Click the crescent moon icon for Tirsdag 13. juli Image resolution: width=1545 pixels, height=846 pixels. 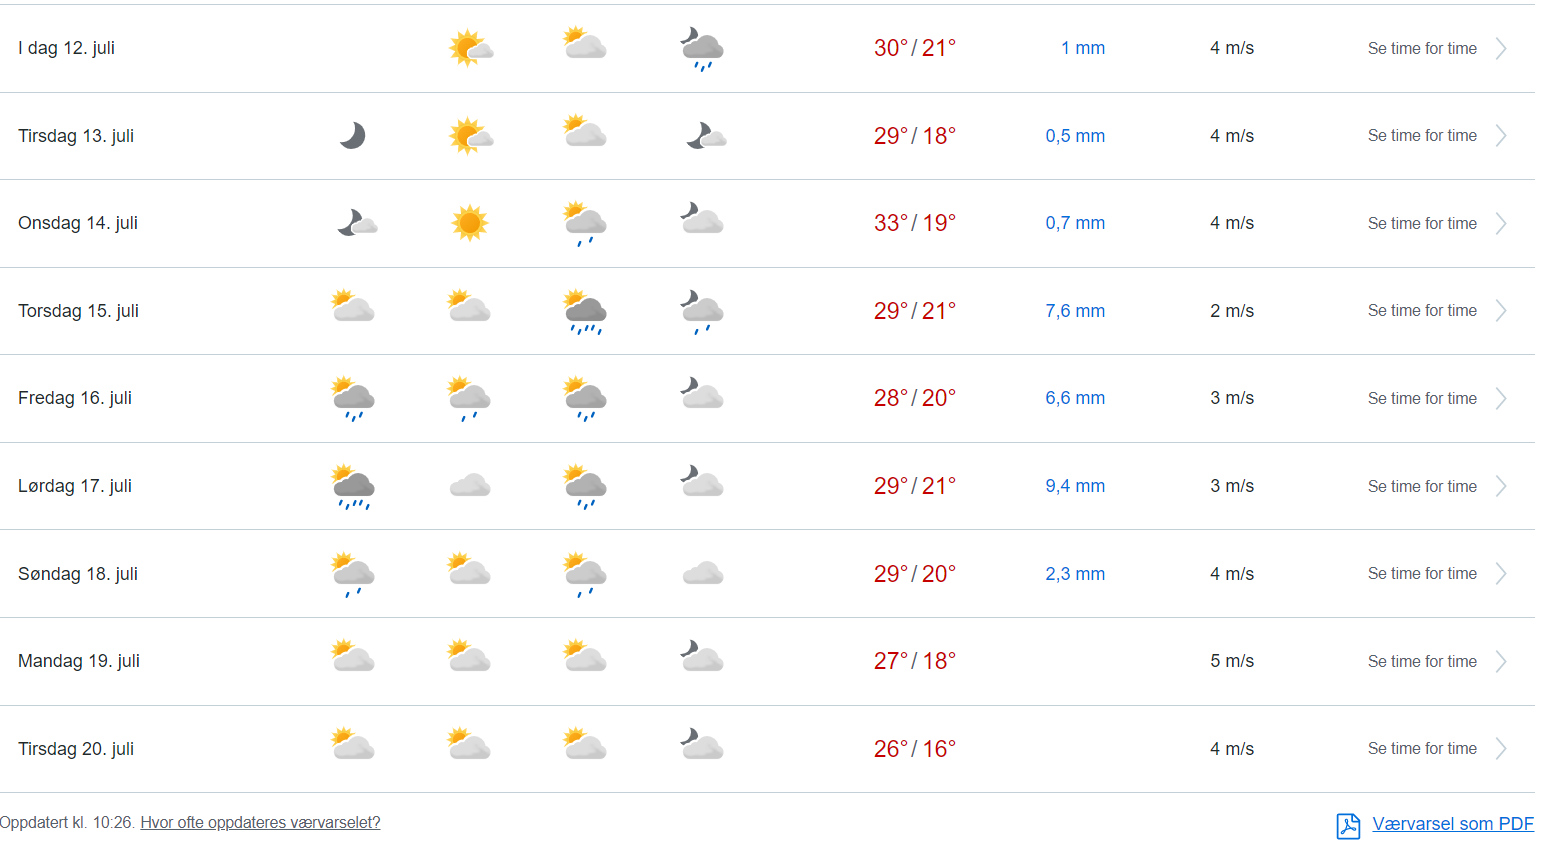click(352, 136)
